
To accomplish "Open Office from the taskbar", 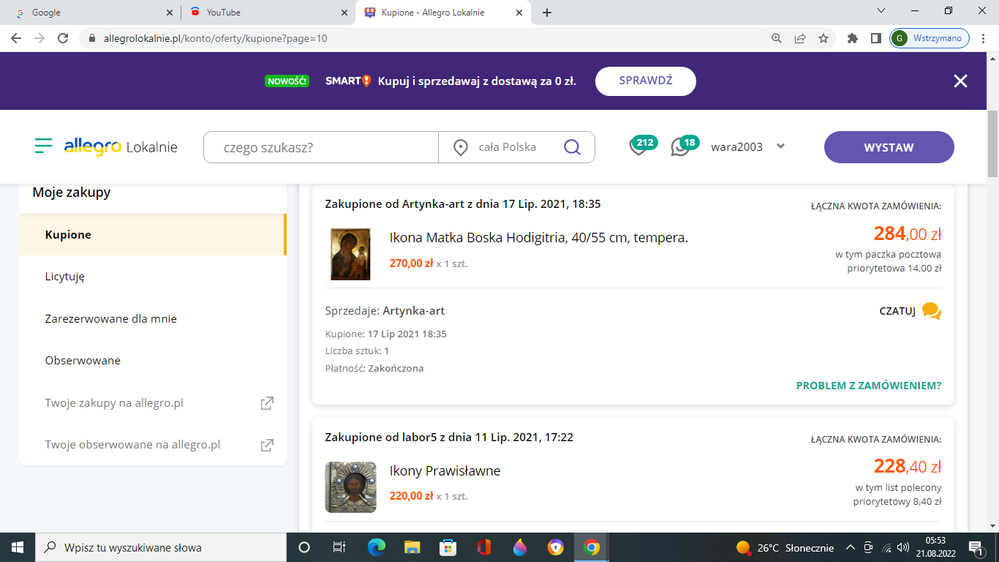I will click(x=484, y=547).
